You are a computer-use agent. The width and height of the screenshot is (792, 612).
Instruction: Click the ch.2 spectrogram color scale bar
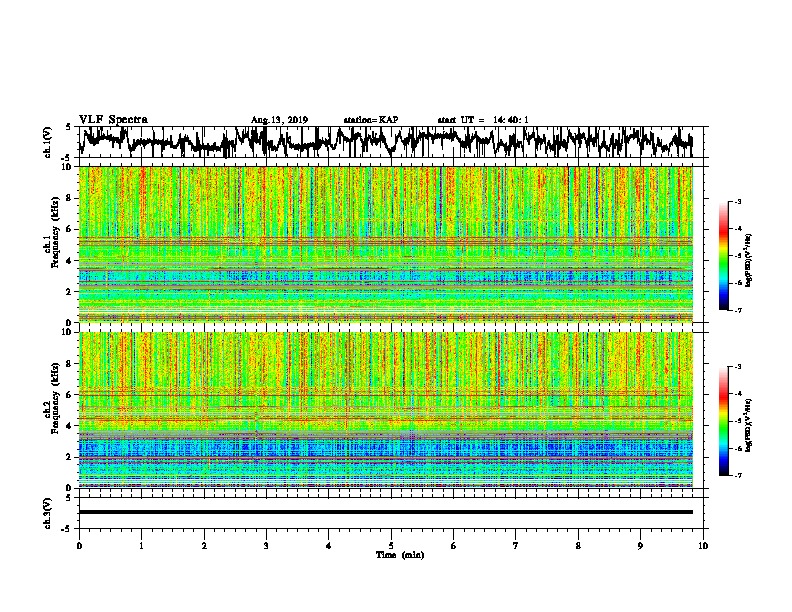[x=723, y=421]
